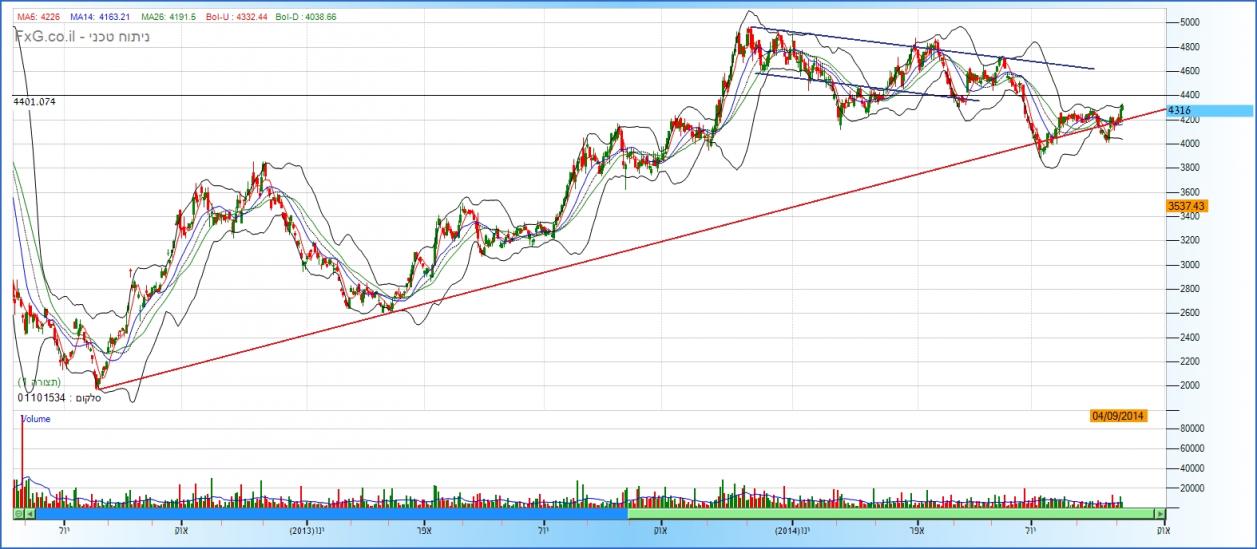The image size is (1257, 549).
Task: Click the zoom-out icon on the chart scrollbar
Action: (x=17, y=513)
